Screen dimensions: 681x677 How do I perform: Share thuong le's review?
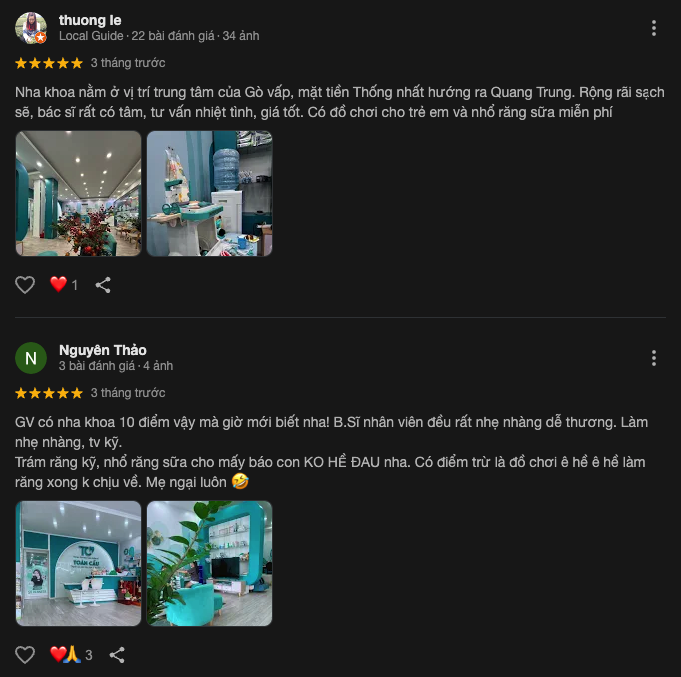coord(103,285)
